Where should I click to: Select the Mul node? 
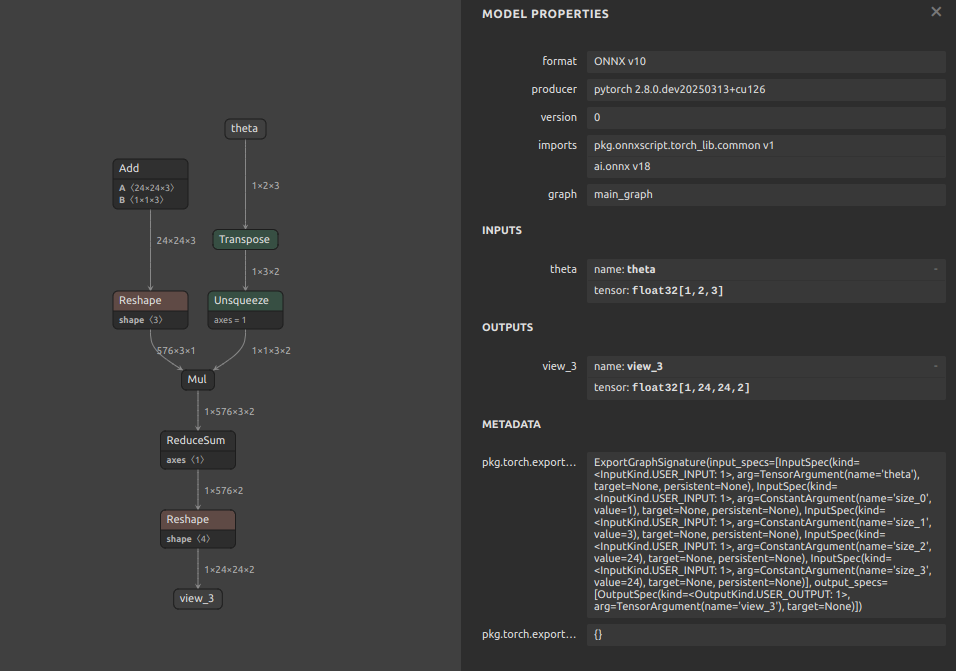[198, 380]
